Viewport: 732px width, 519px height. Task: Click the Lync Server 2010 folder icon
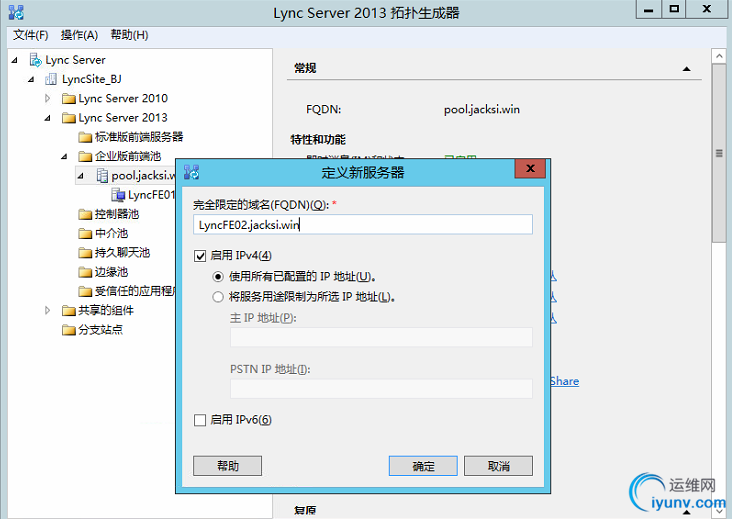[69, 98]
